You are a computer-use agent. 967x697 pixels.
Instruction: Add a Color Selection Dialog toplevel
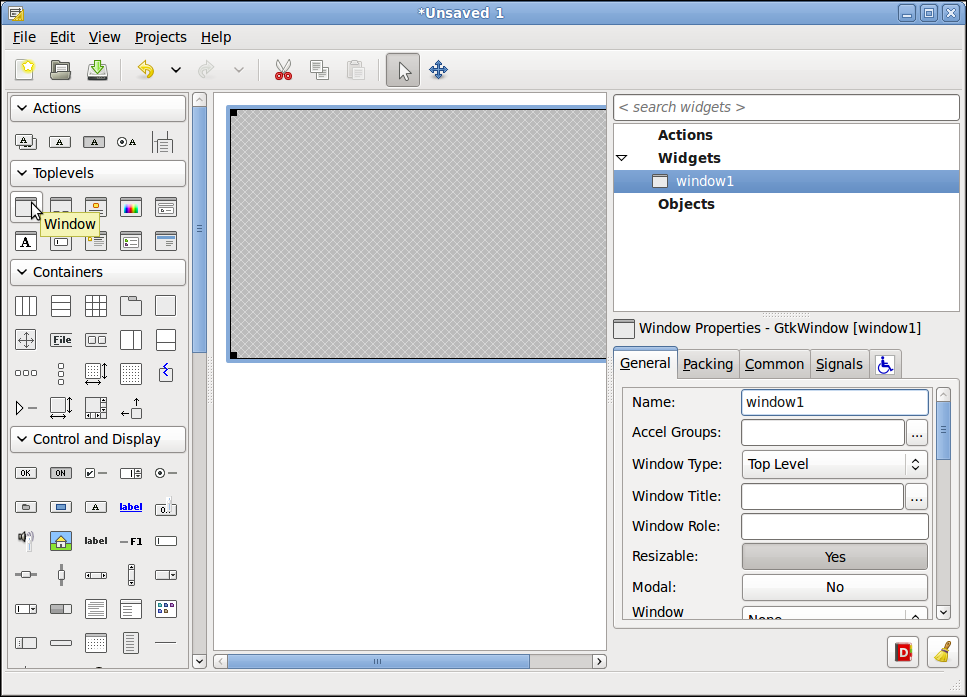[x=131, y=207]
